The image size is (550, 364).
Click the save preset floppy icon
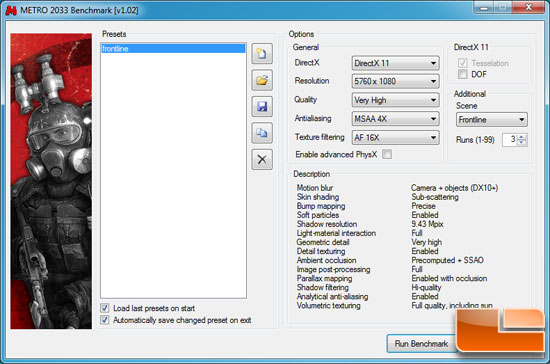click(262, 107)
